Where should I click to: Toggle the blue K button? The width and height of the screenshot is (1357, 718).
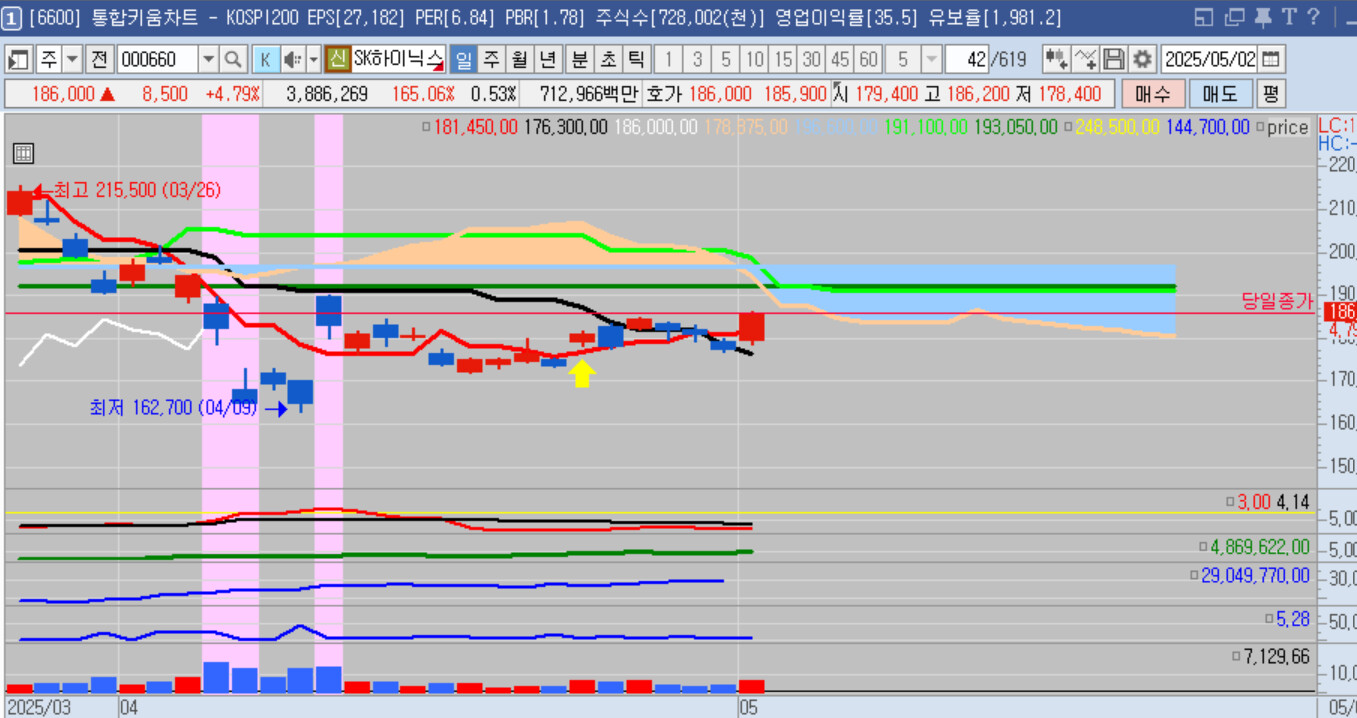tap(264, 59)
